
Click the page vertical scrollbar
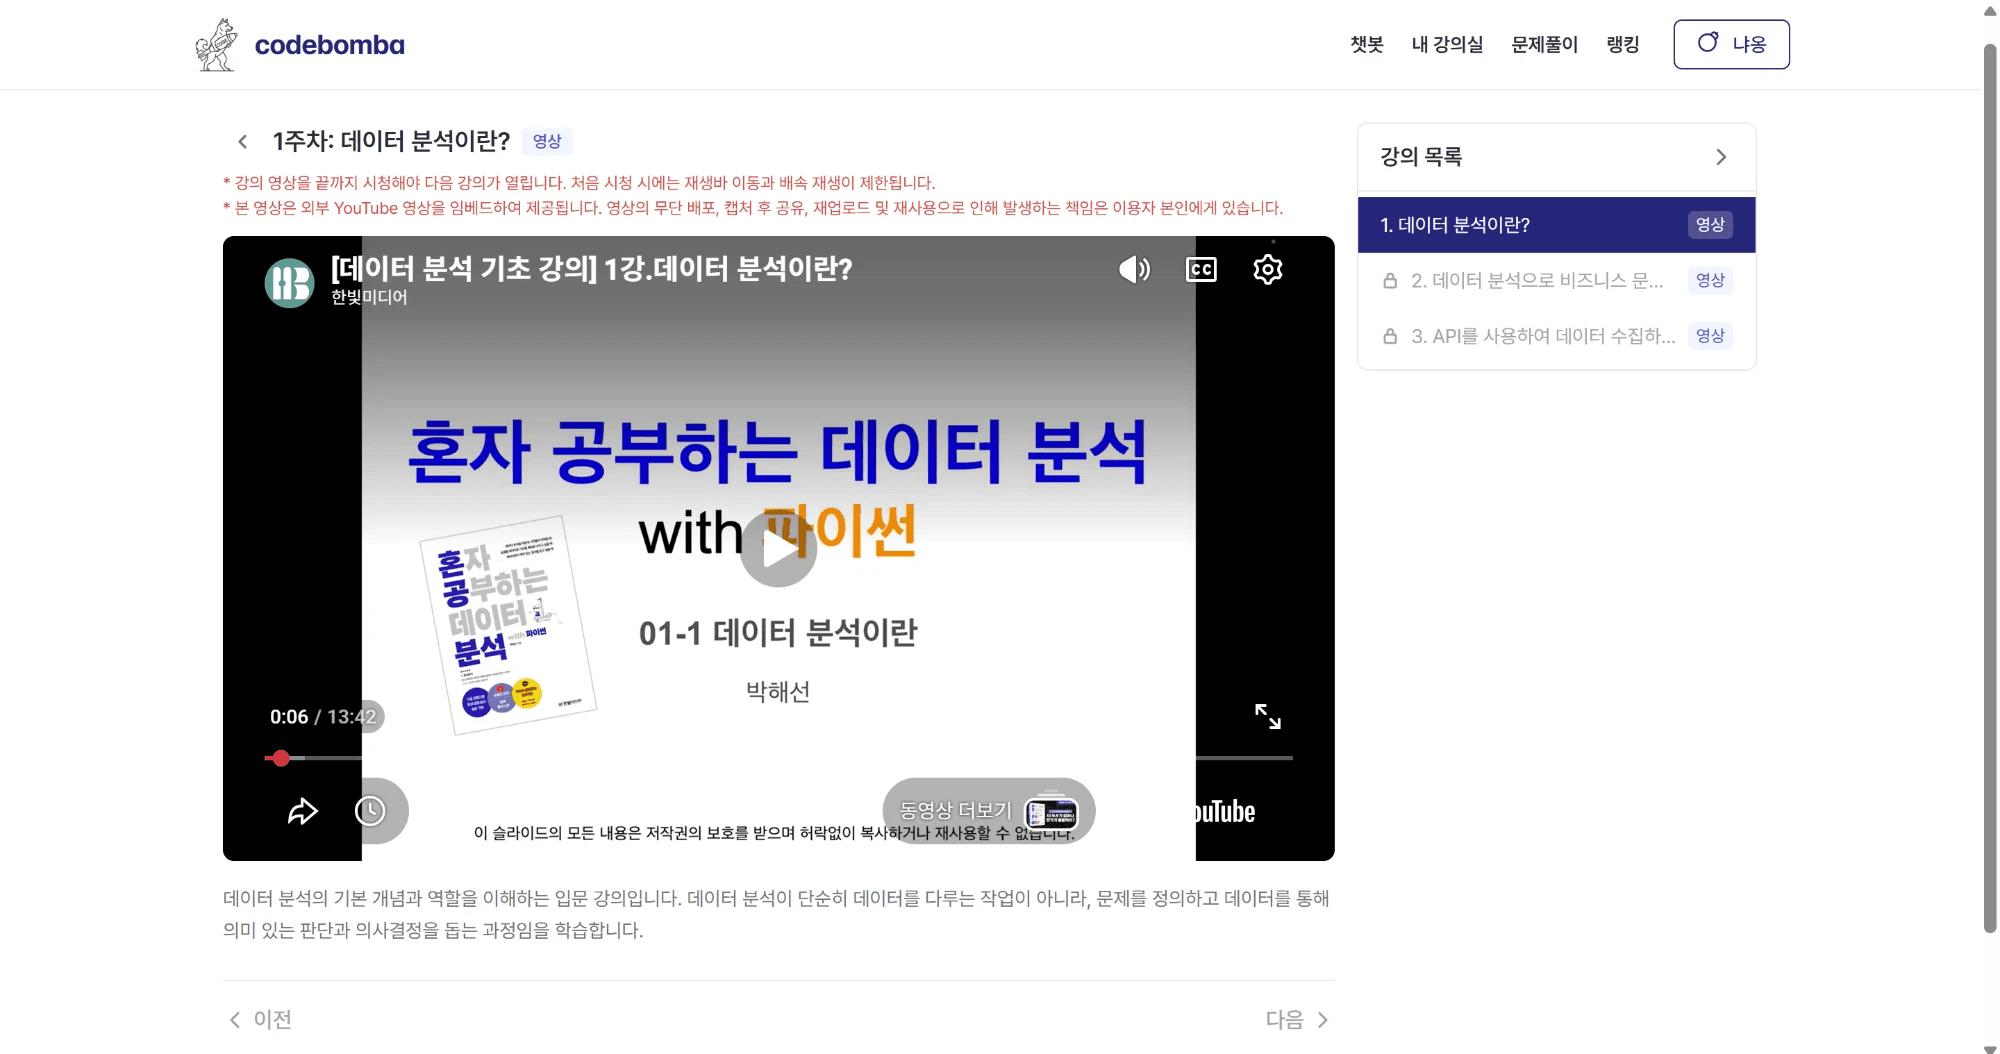[x=1990, y=487]
